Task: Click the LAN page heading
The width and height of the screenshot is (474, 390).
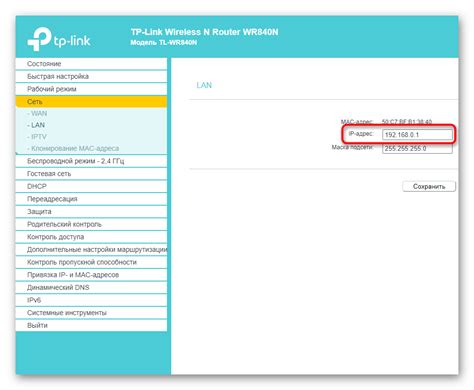Action: [x=204, y=85]
